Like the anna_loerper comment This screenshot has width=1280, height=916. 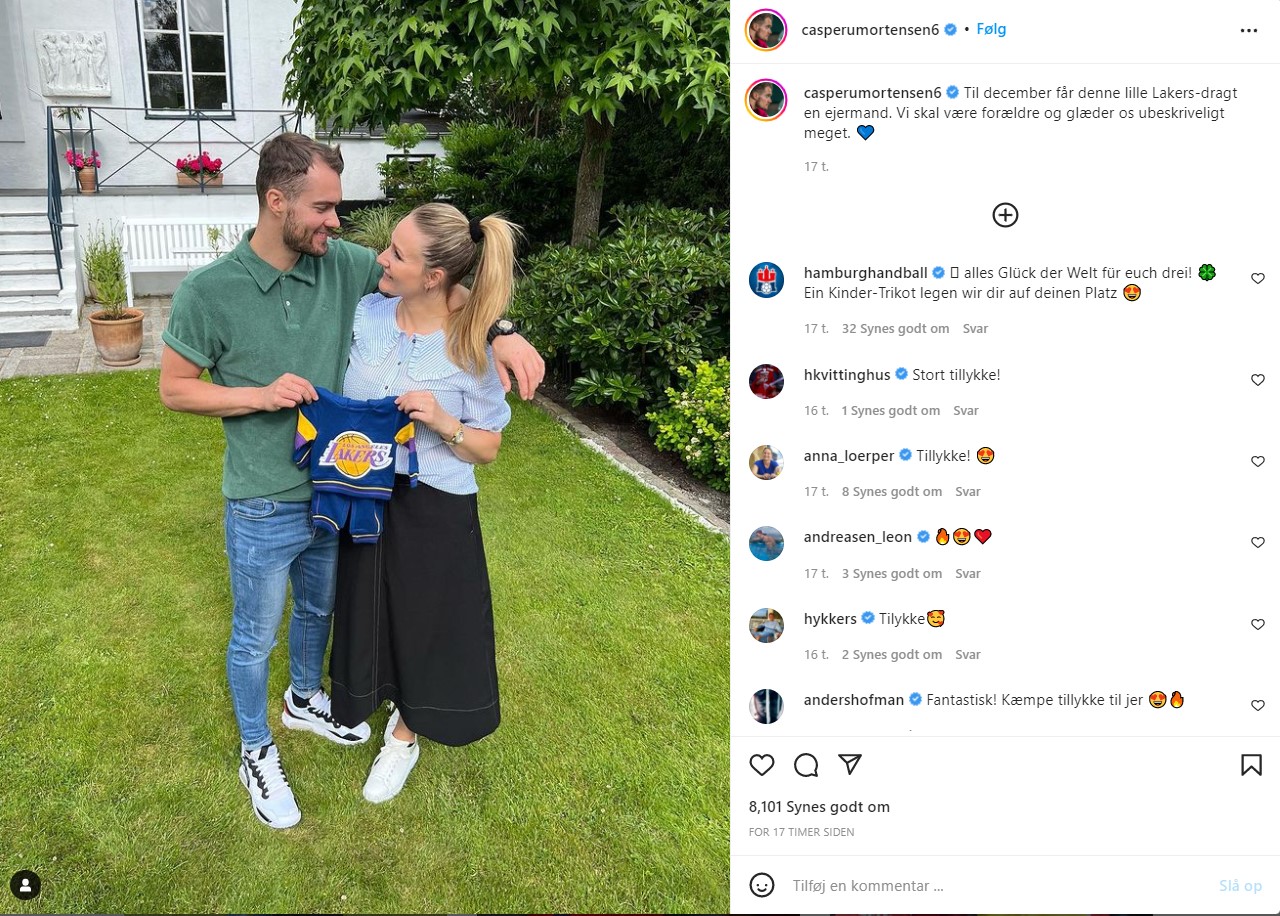(x=1258, y=462)
